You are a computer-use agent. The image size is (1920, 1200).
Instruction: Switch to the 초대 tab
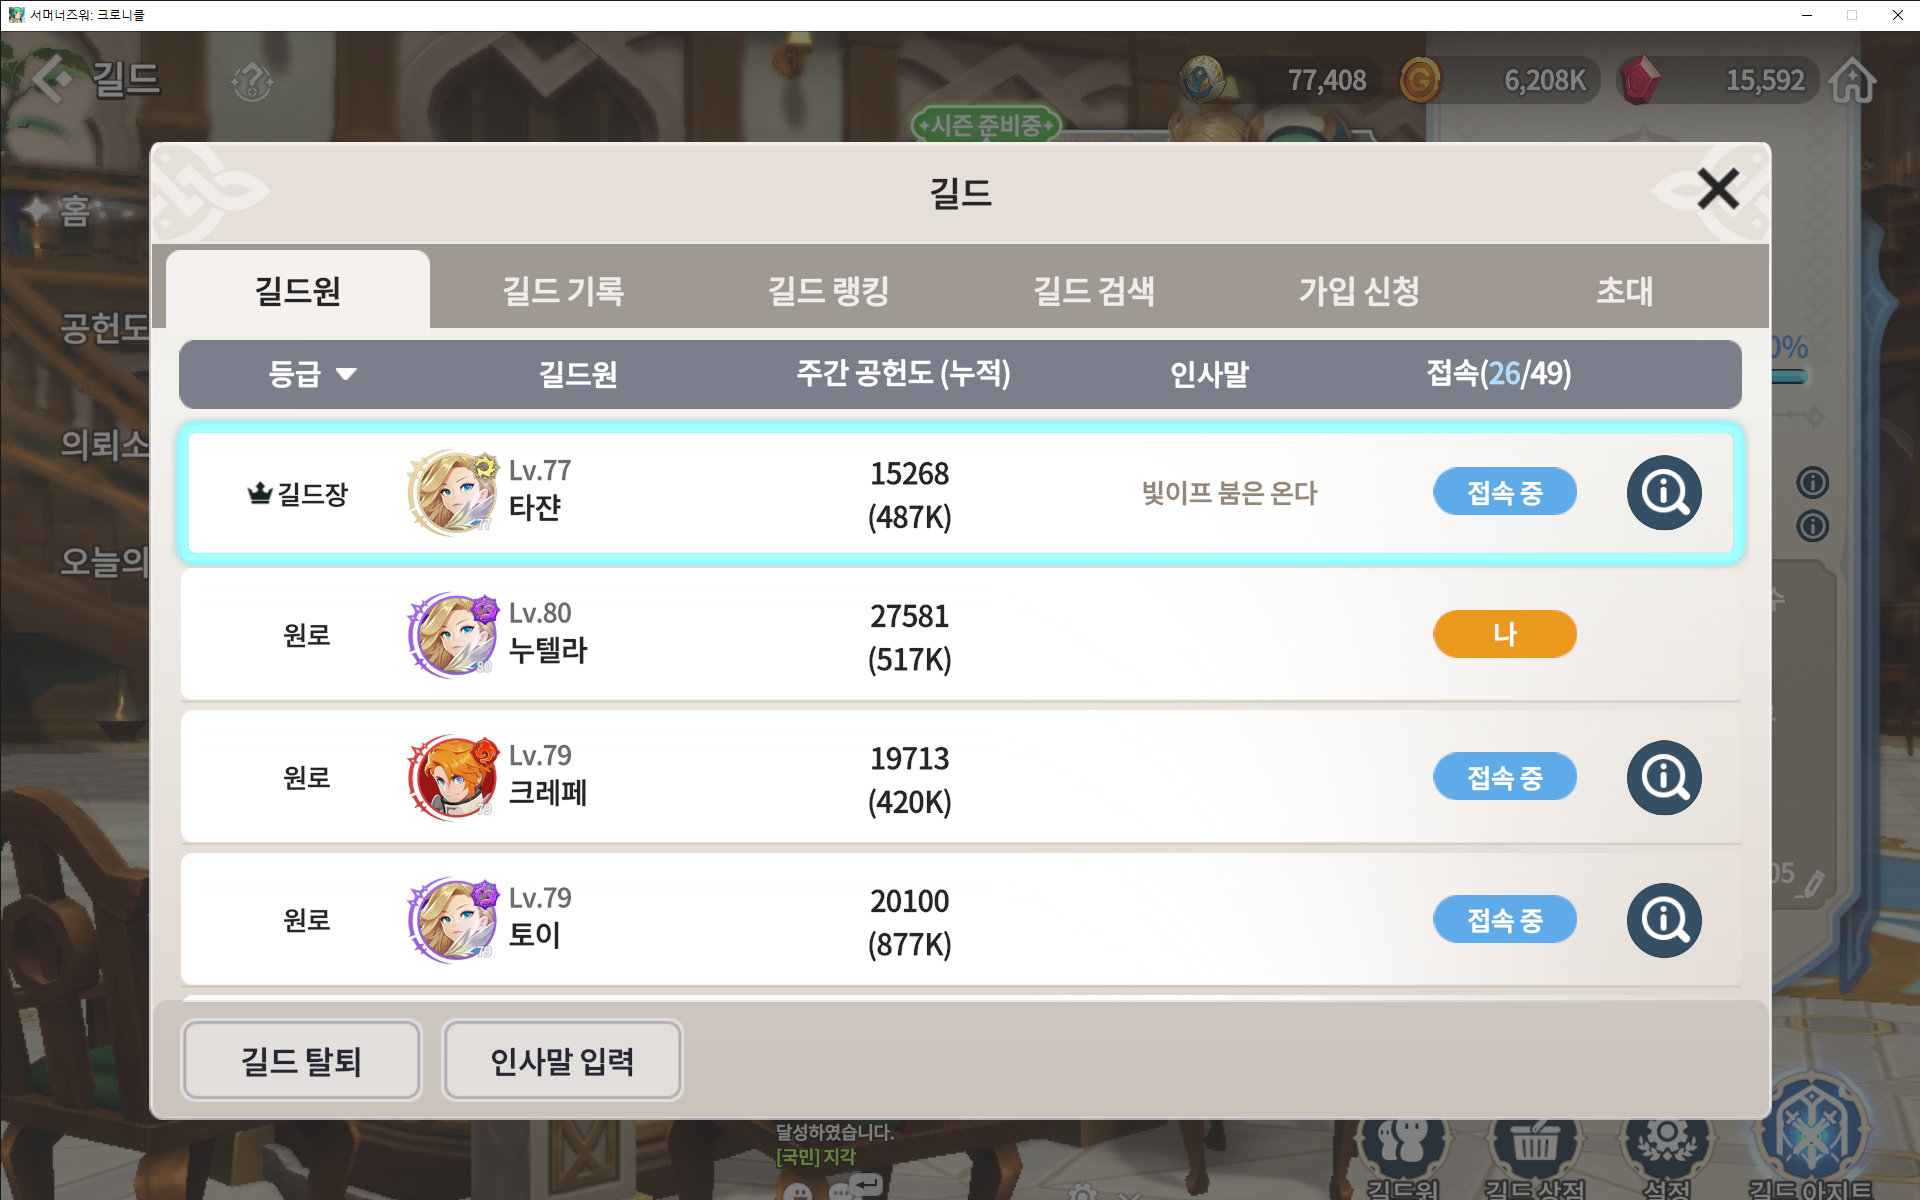coord(1624,291)
